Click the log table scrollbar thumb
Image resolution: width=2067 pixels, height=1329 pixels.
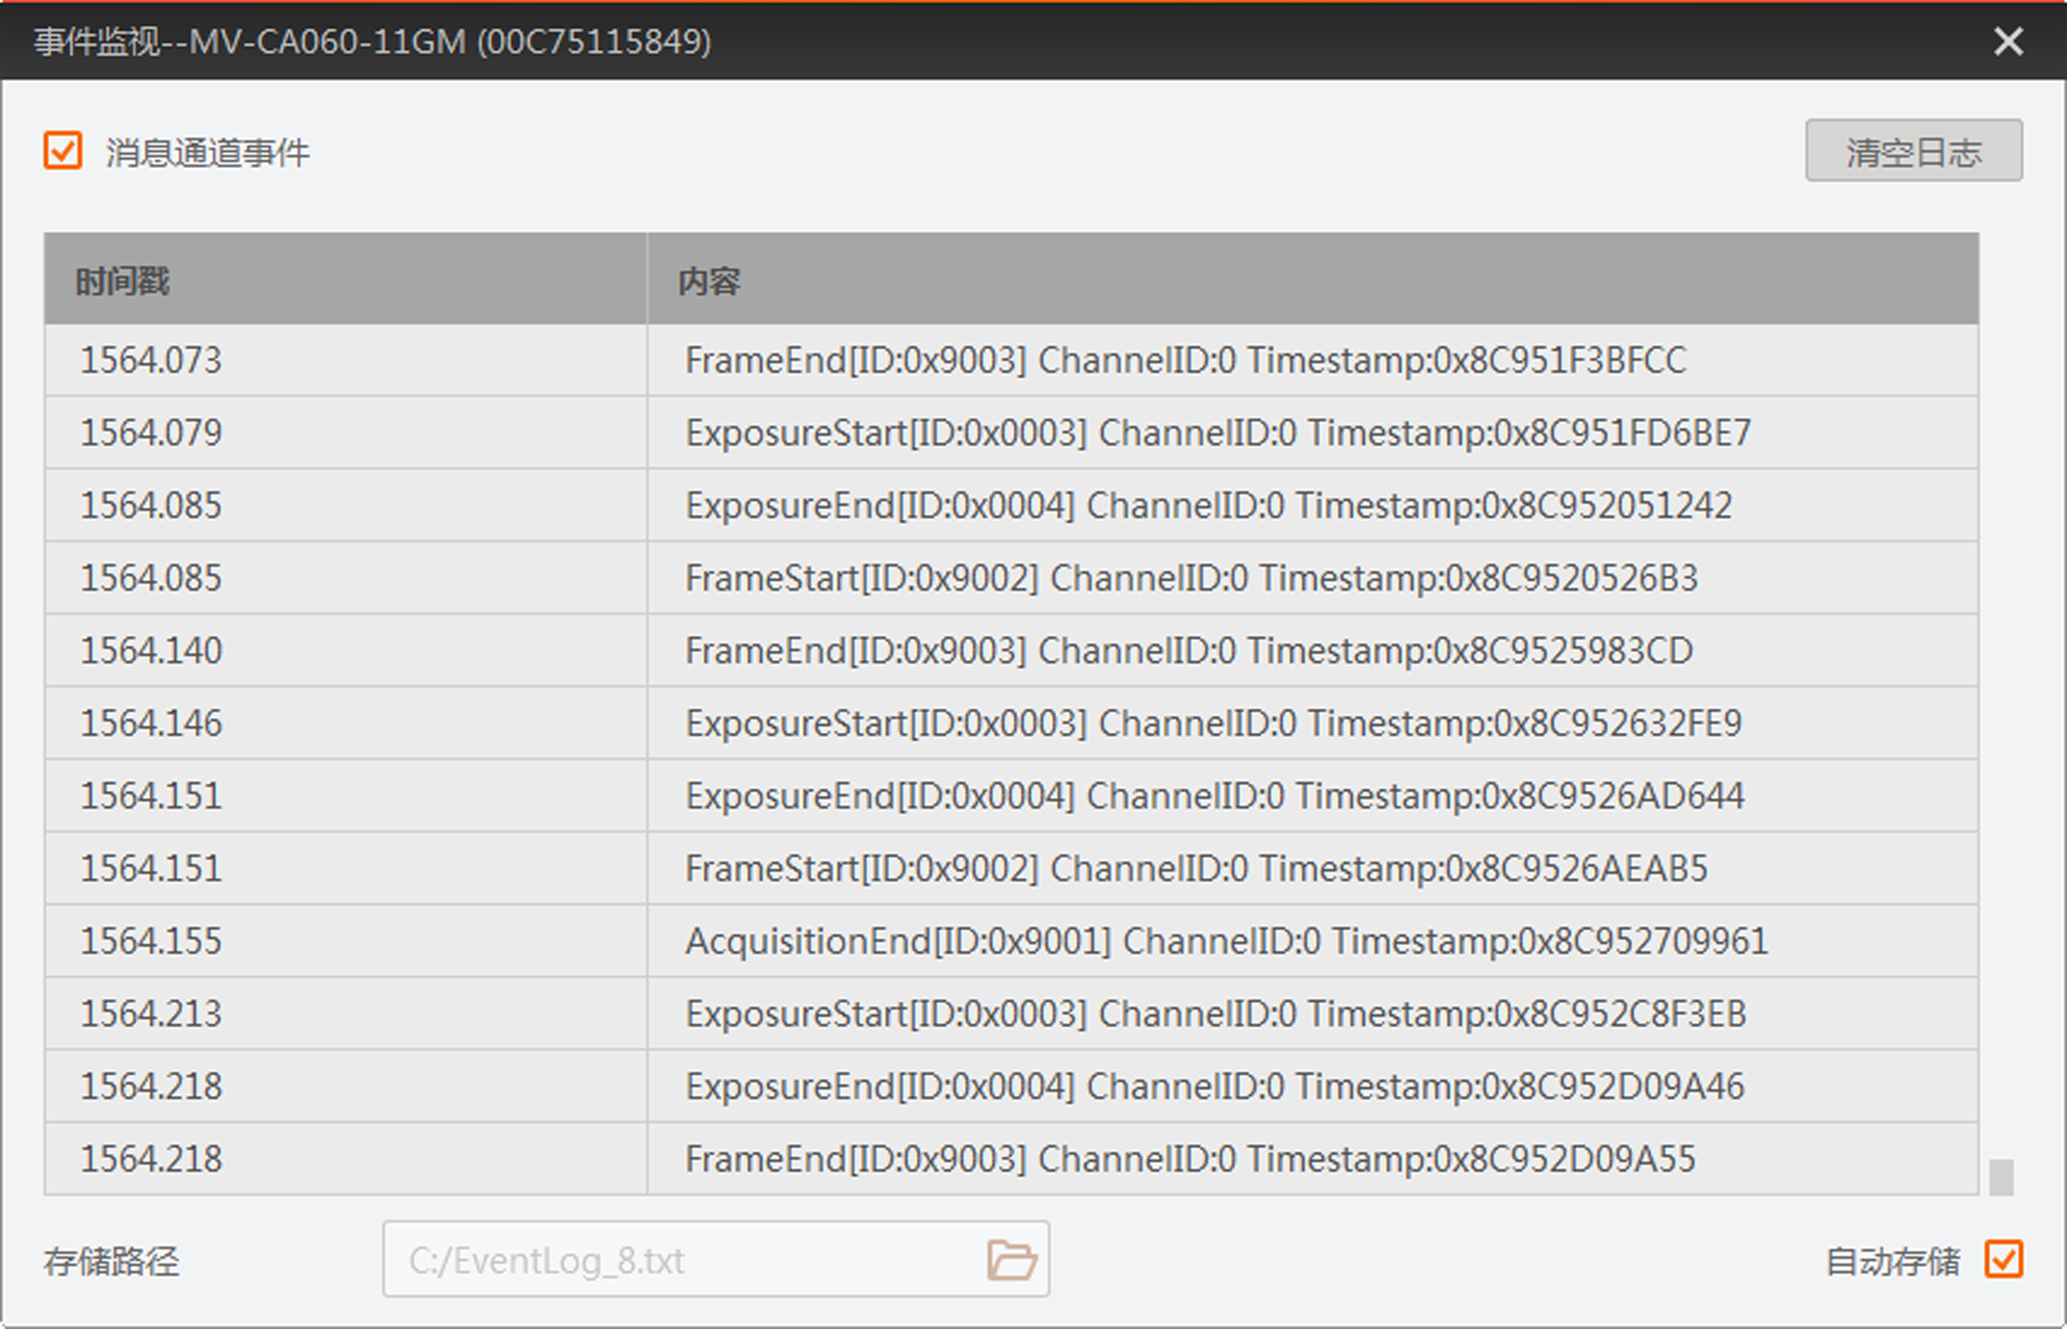[x=2001, y=1176]
